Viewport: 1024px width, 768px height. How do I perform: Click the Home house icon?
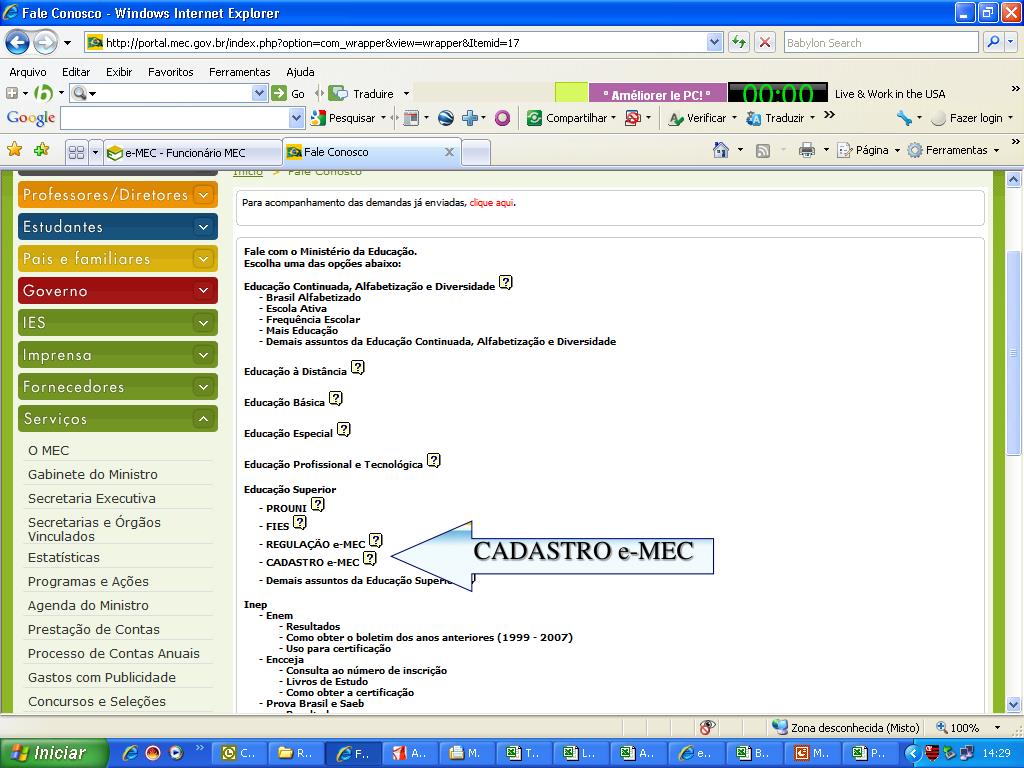pyautogui.click(x=721, y=150)
